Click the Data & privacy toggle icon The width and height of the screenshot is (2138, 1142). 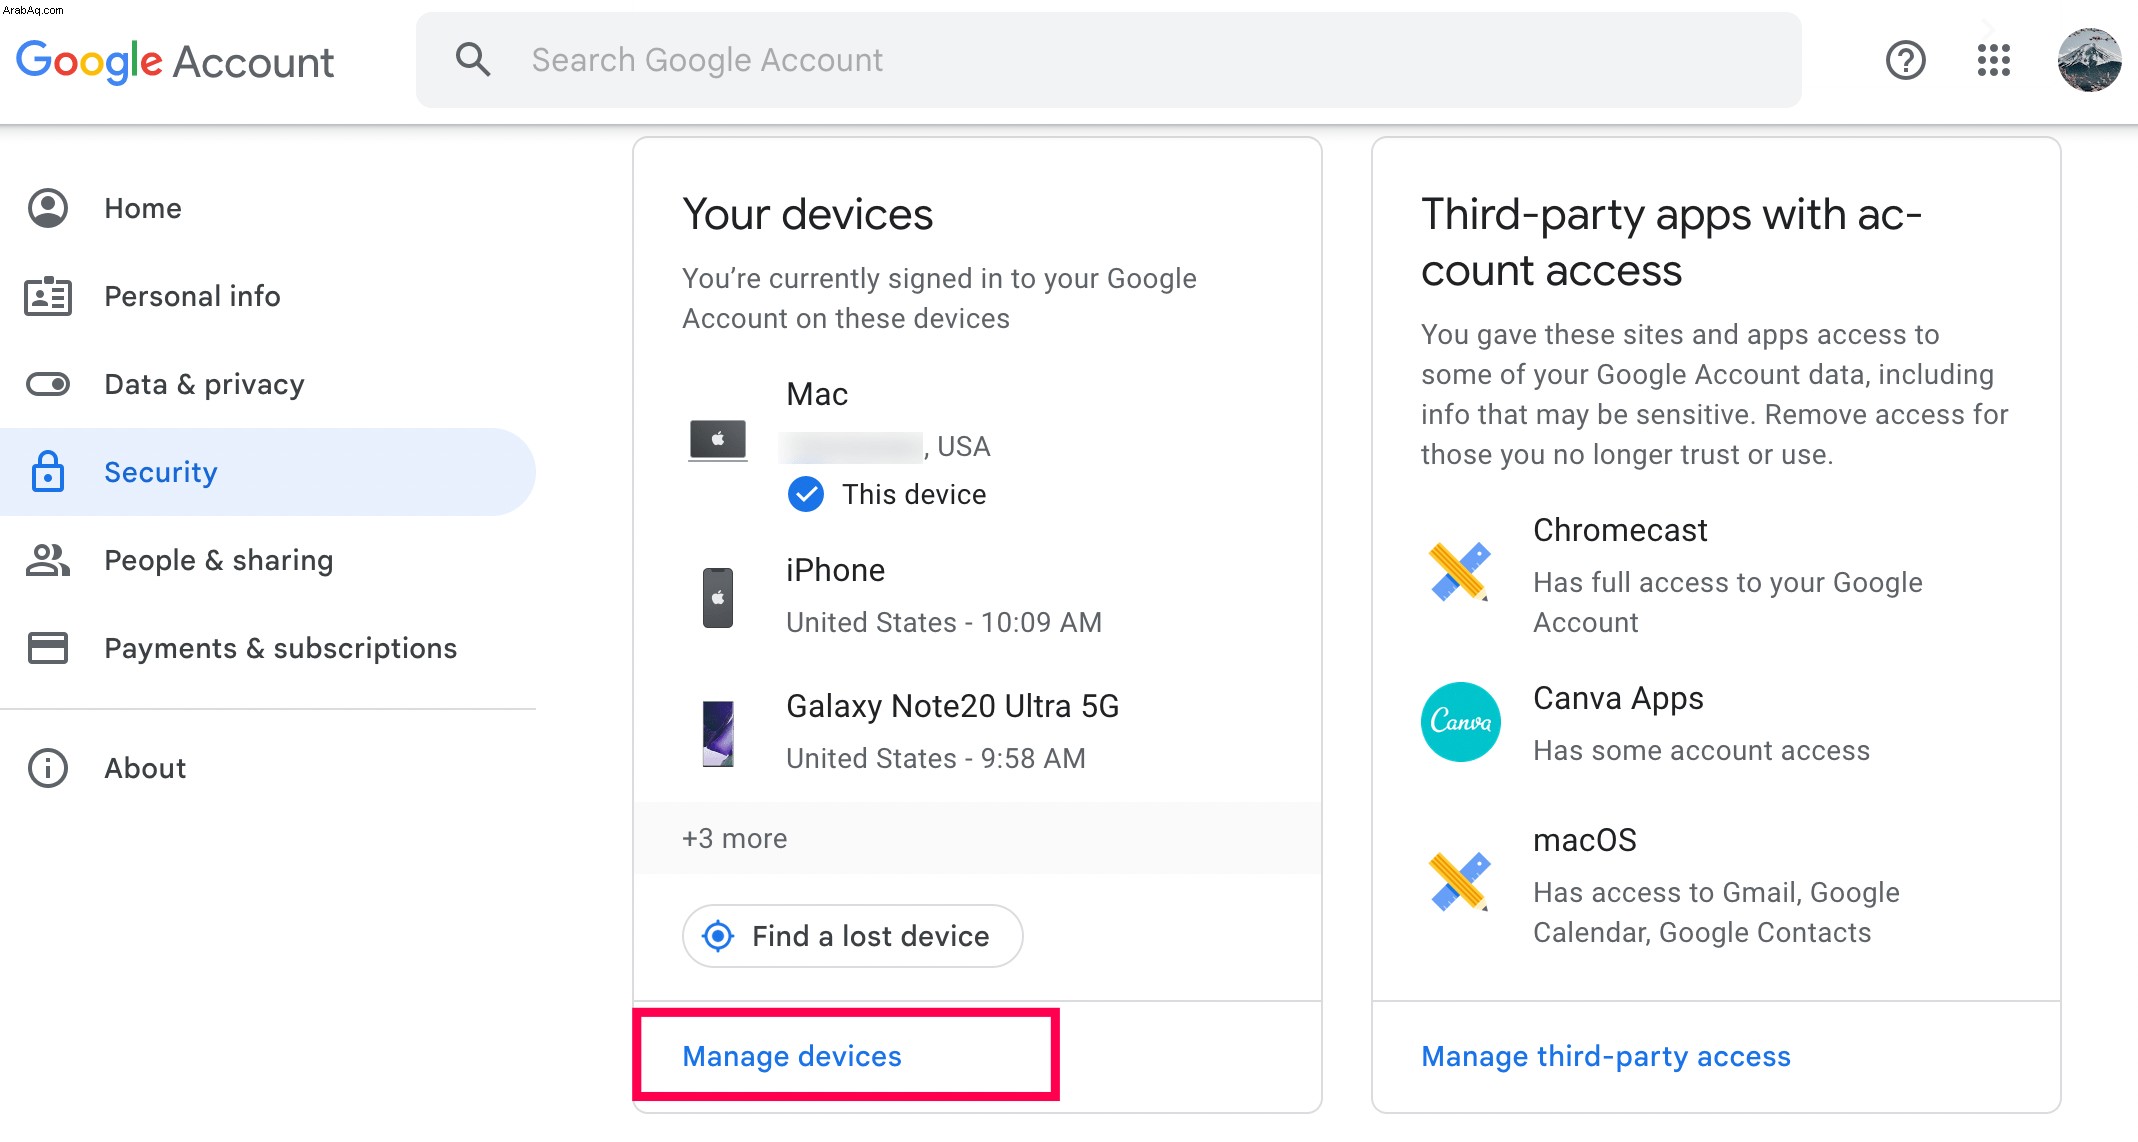point(48,384)
